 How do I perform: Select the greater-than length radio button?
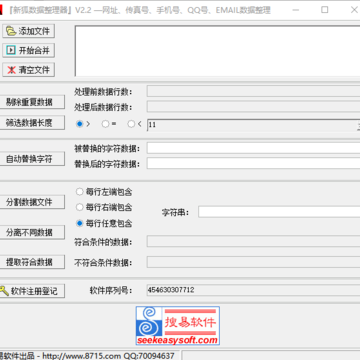[79, 124]
